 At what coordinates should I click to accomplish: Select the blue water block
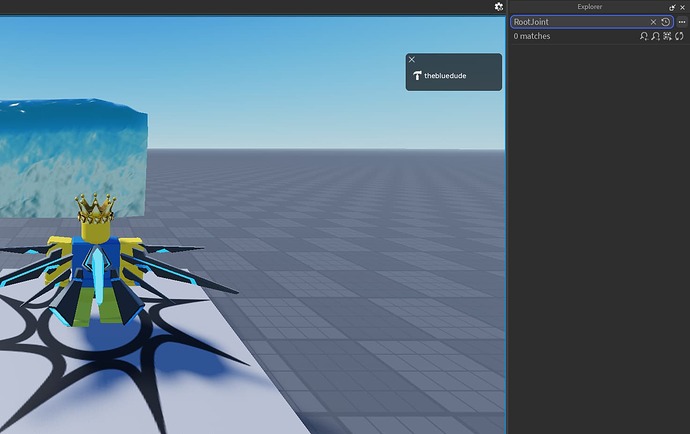(x=73, y=156)
